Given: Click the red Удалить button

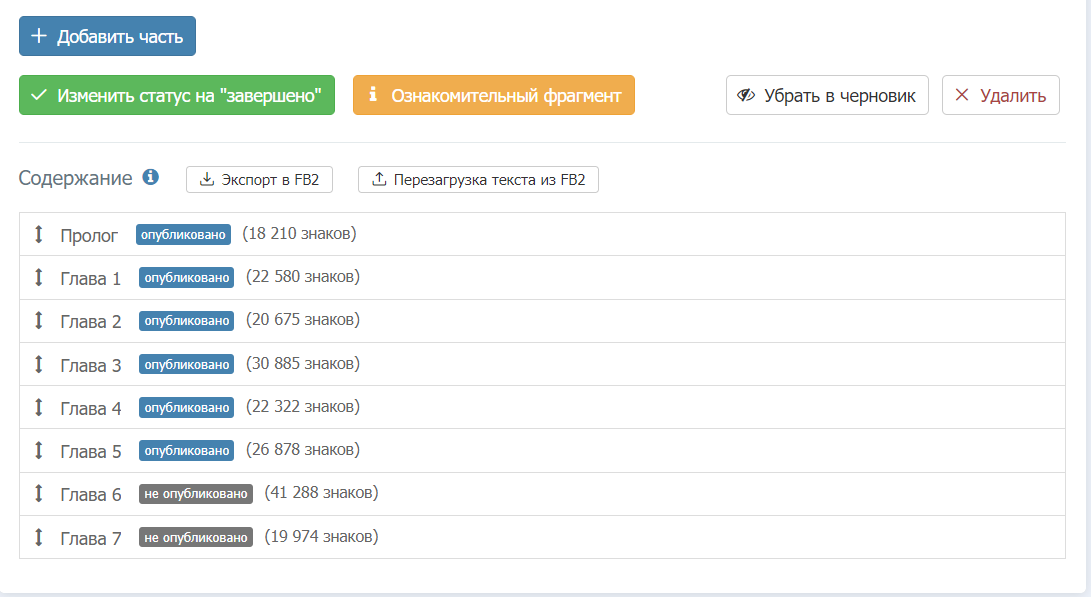Looking at the screenshot, I should 1001,95.
